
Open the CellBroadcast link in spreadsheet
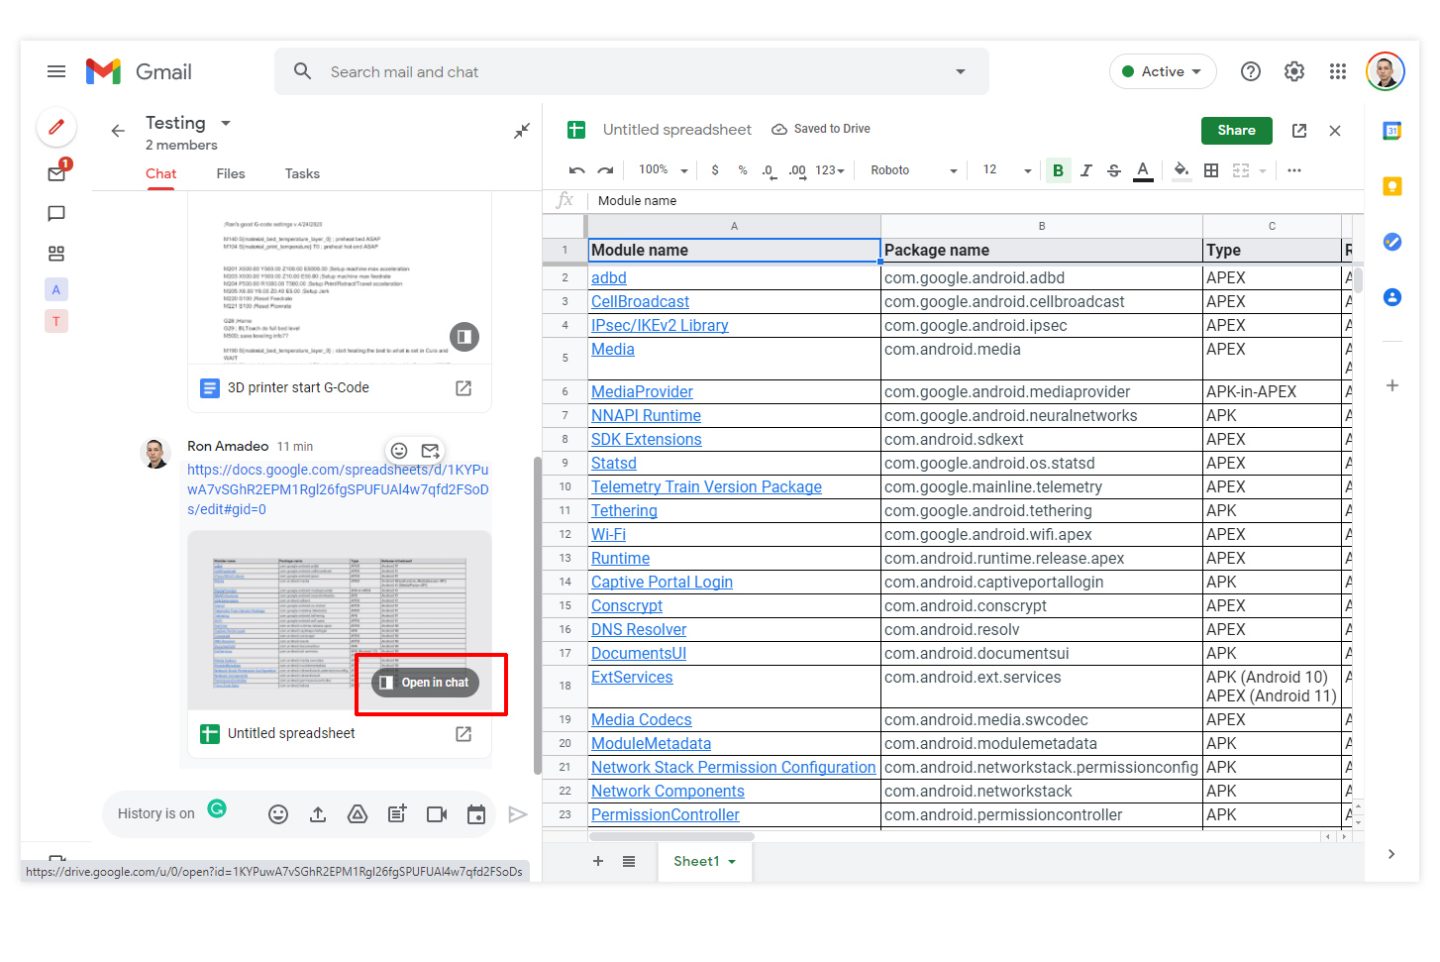coord(640,302)
